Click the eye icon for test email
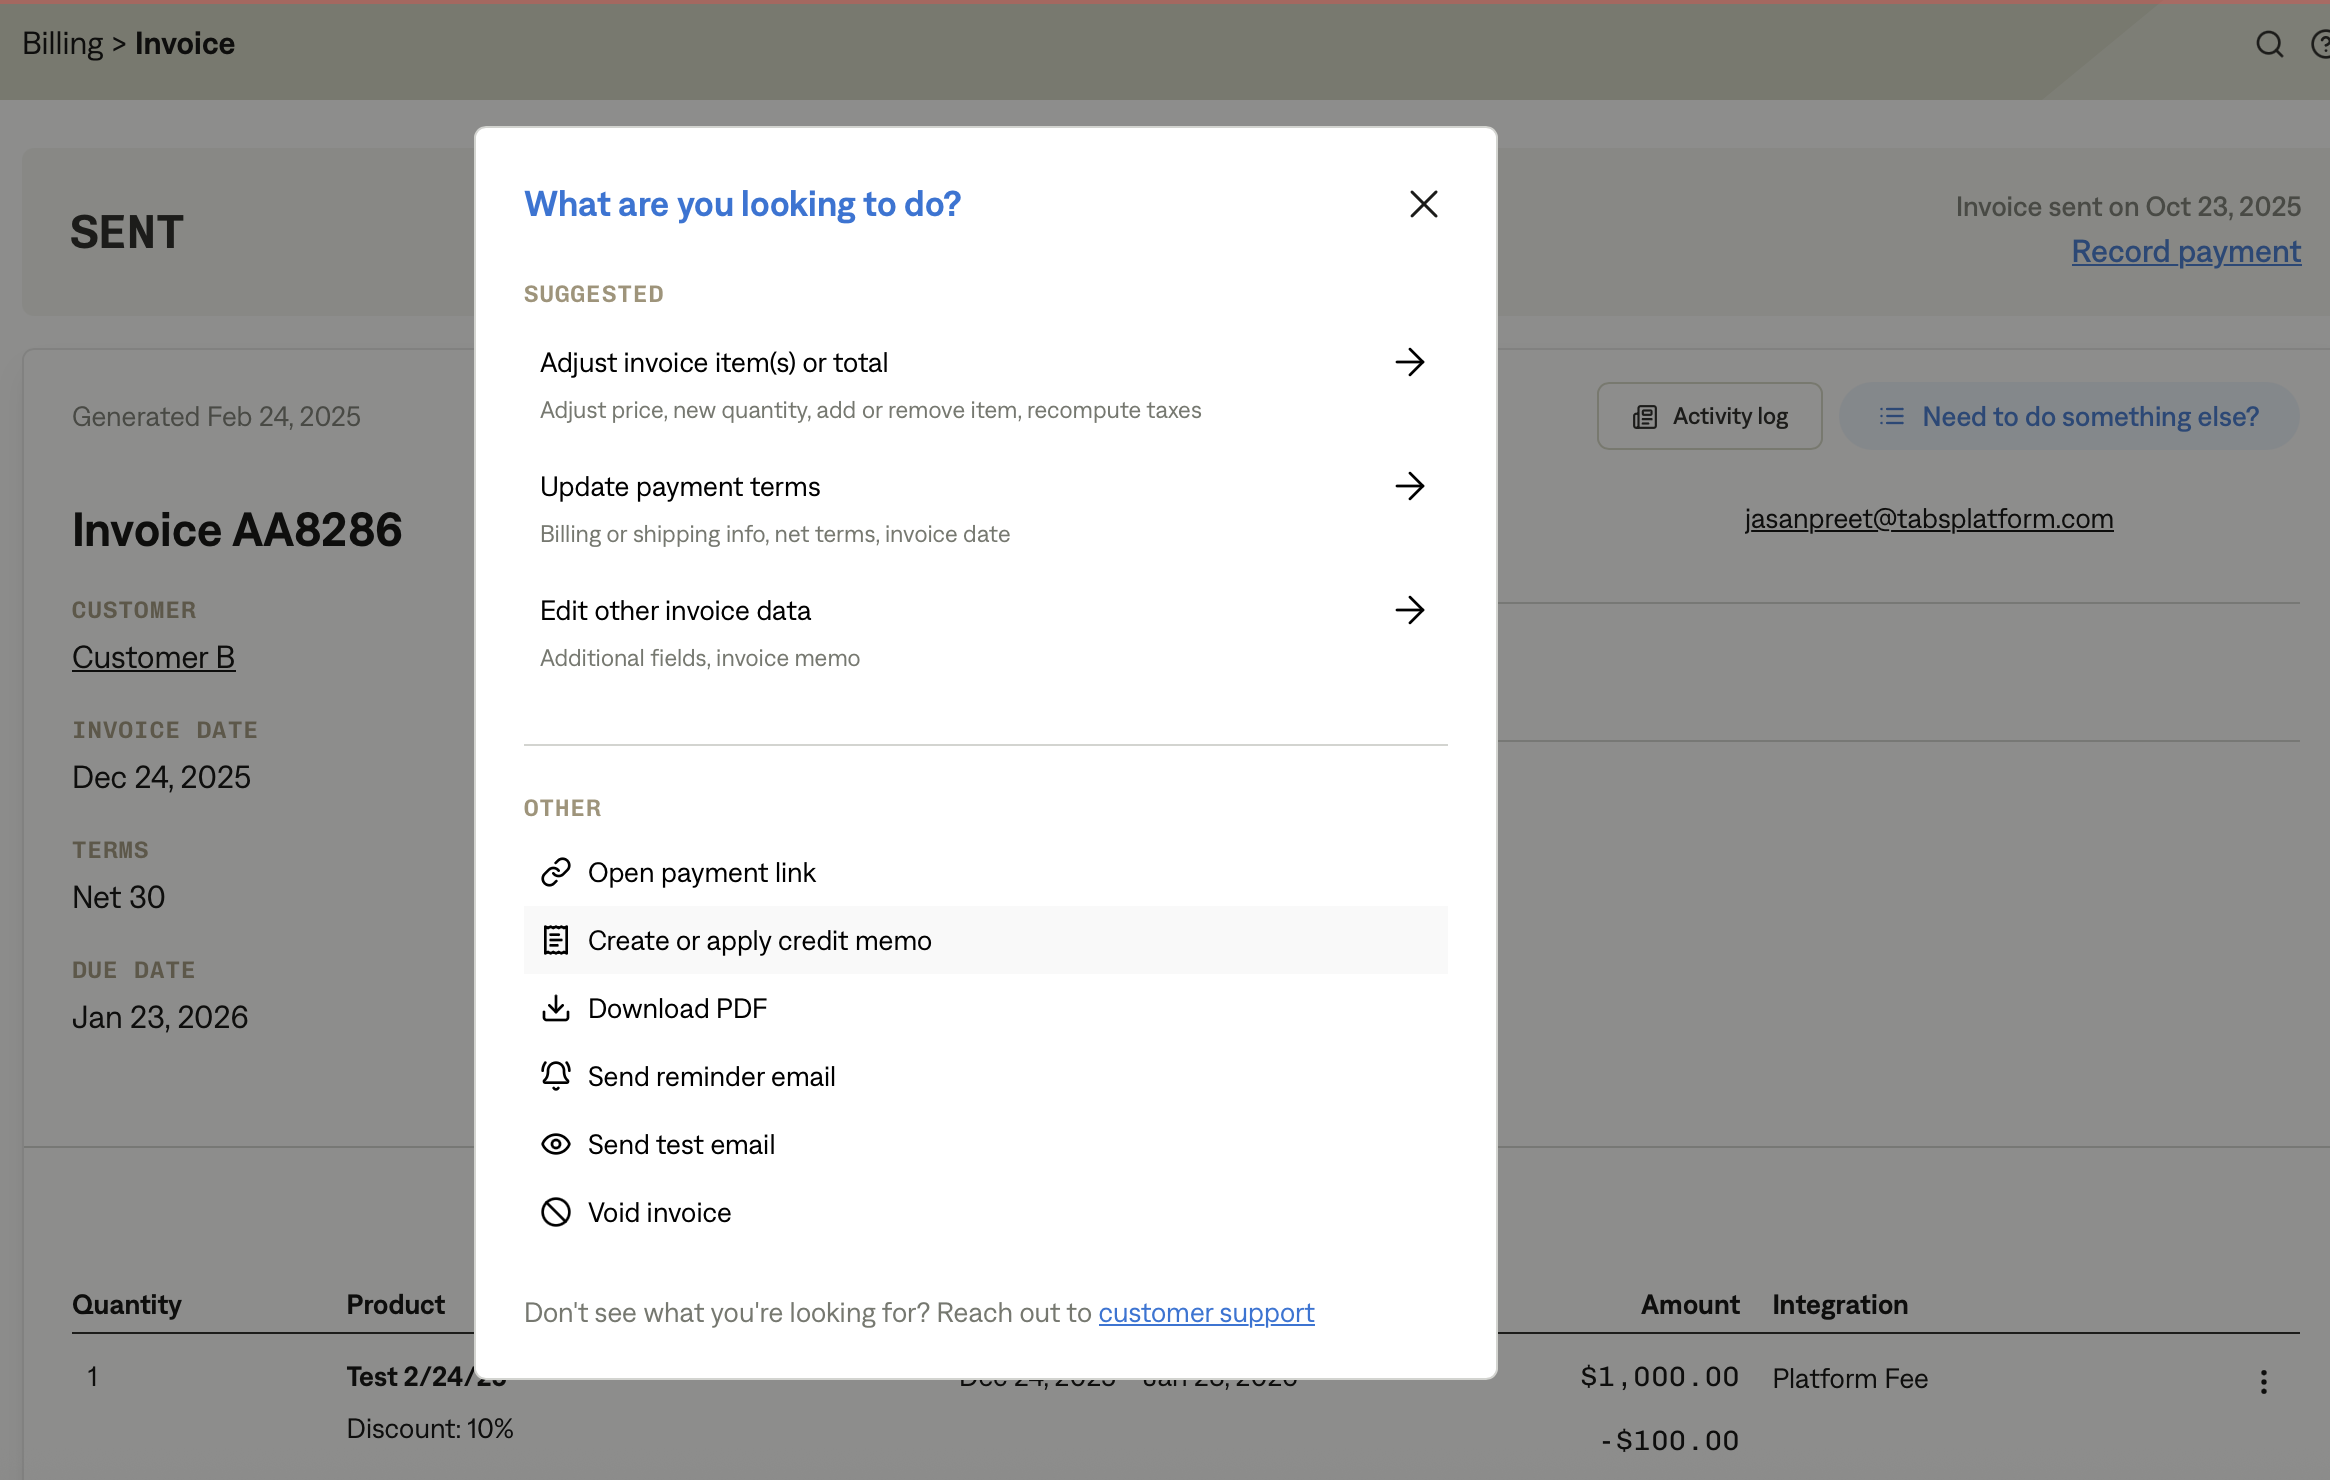 pos(555,1144)
